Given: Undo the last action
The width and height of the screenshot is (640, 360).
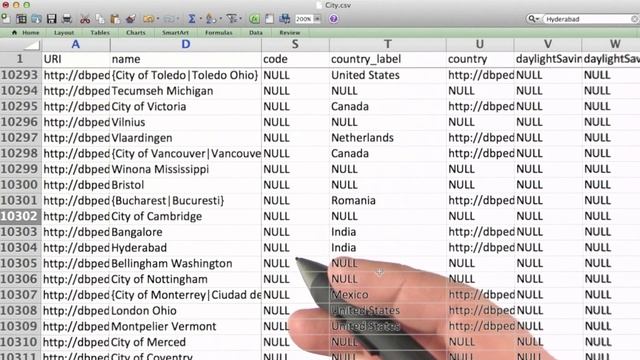Looking at the screenshot, I should click(x=149, y=19).
